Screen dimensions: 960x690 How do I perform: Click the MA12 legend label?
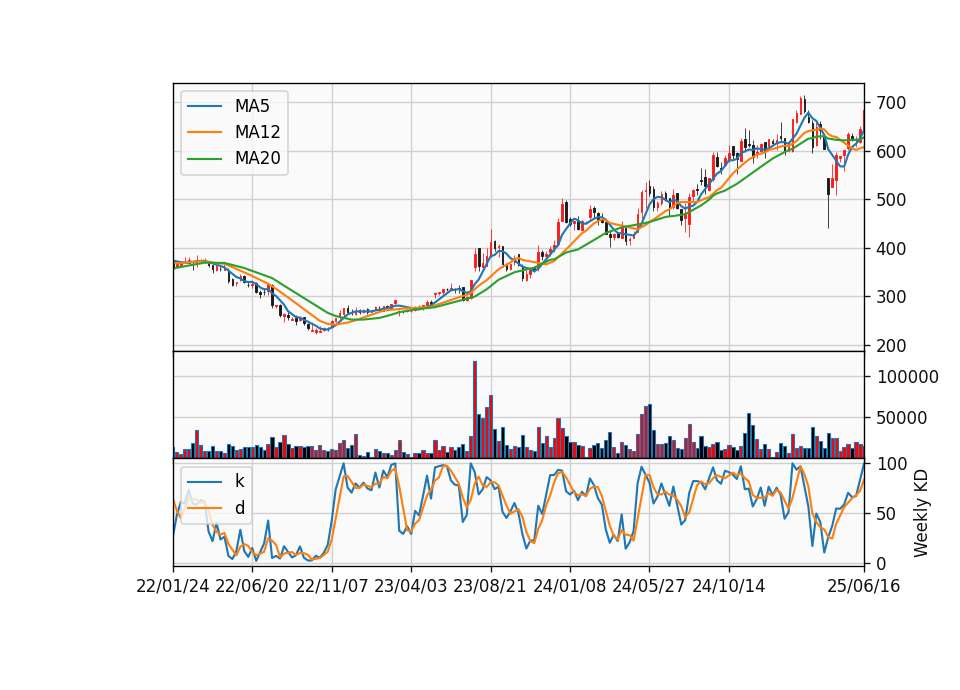coord(257,132)
